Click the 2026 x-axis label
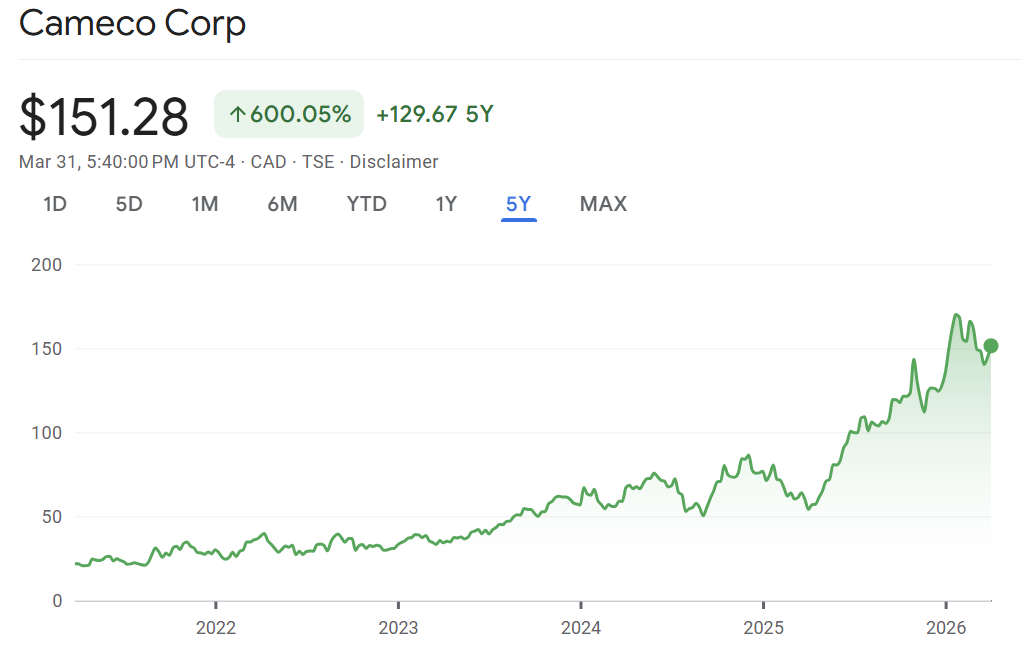This screenshot has width=1021, height=645. 946,627
